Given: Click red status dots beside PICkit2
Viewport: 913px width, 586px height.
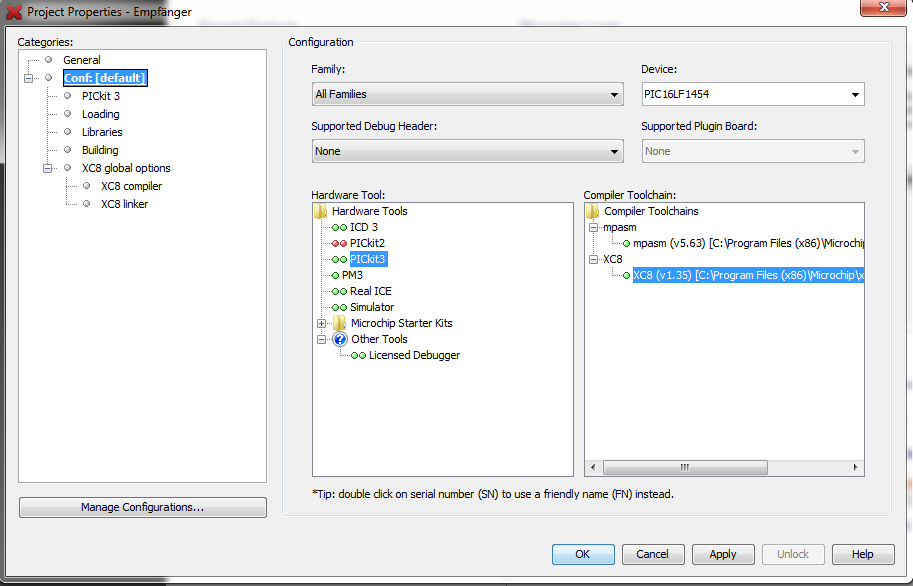Looking at the screenshot, I should pyautogui.click(x=339, y=243).
